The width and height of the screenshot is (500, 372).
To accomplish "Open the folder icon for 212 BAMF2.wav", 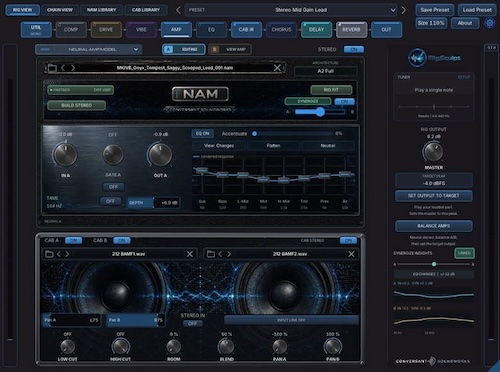I will pyautogui.click(x=211, y=254).
